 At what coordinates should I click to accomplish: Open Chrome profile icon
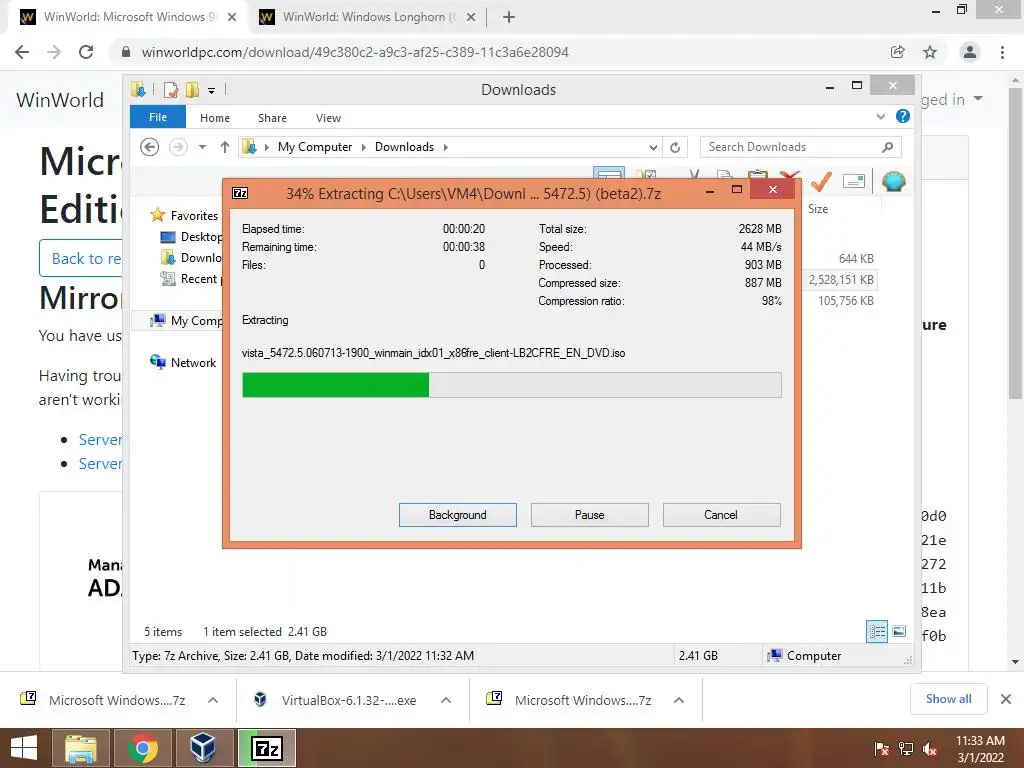click(970, 52)
